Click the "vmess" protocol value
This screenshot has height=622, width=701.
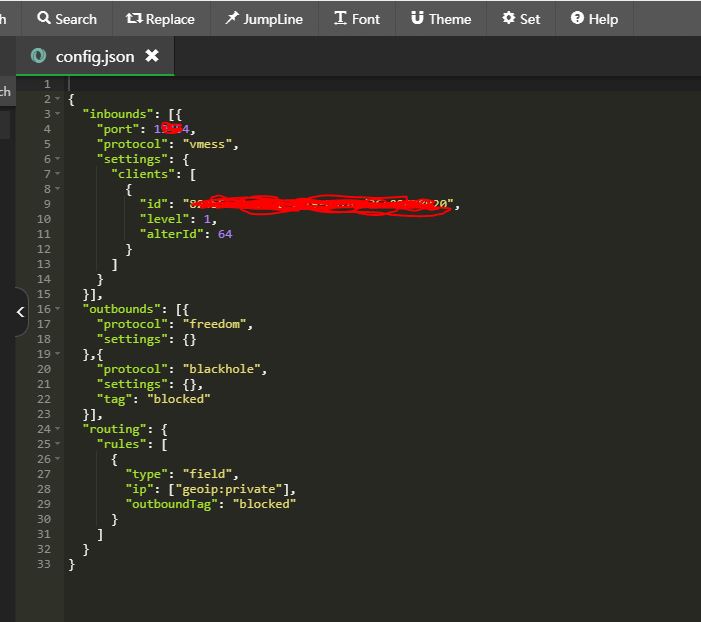tap(207, 144)
